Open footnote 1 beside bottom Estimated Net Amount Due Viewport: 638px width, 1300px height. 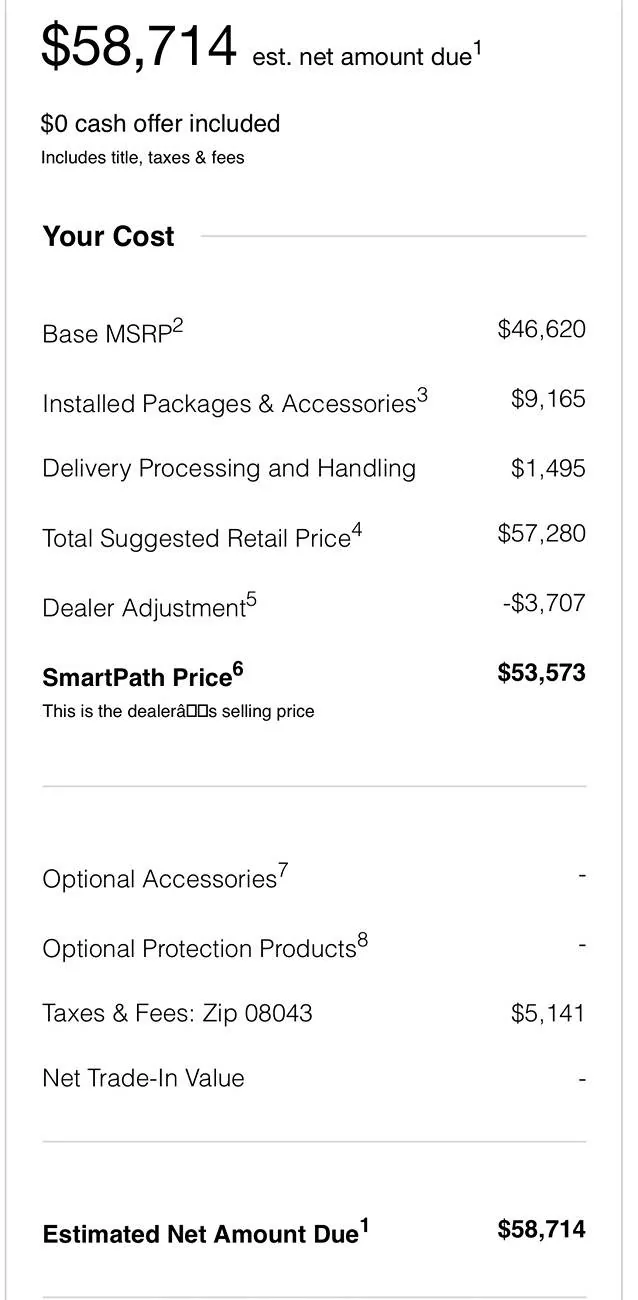coord(364,1226)
